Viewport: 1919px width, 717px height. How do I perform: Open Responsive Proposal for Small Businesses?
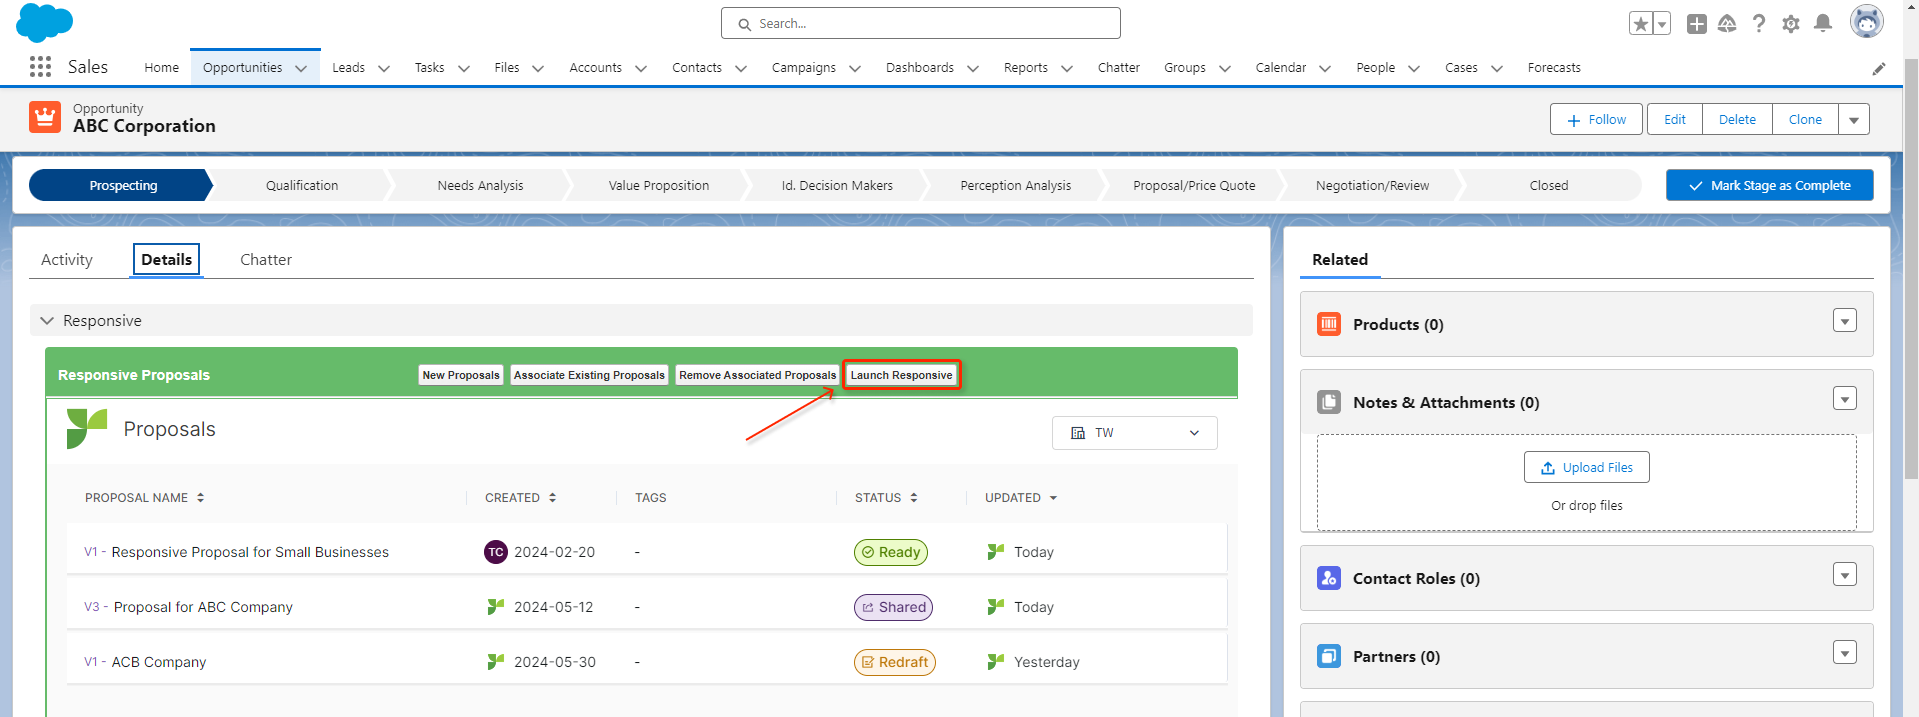coord(250,552)
